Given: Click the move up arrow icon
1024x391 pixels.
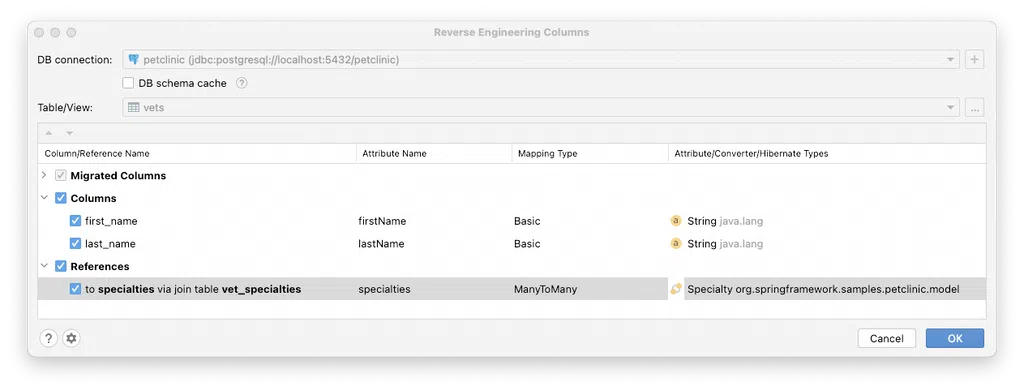Looking at the screenshot, I should click(x=49, y=133).
